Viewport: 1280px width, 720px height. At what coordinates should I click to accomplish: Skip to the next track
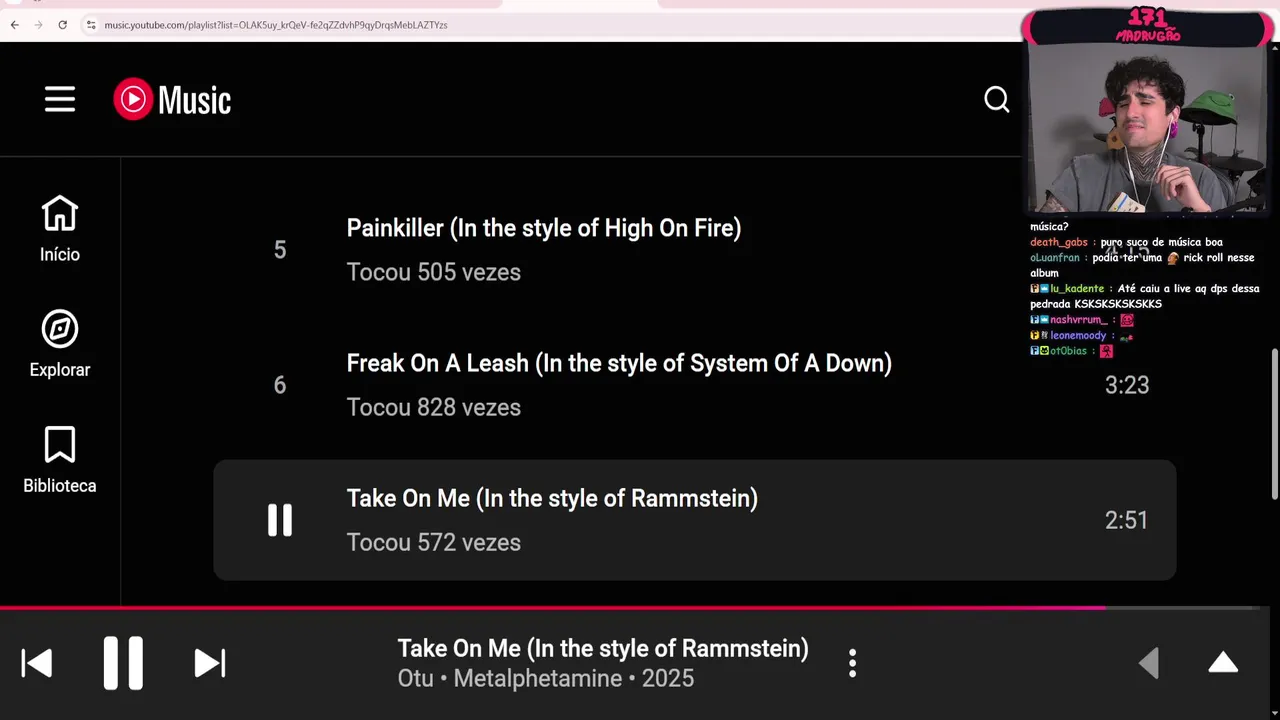pos(209,663)
